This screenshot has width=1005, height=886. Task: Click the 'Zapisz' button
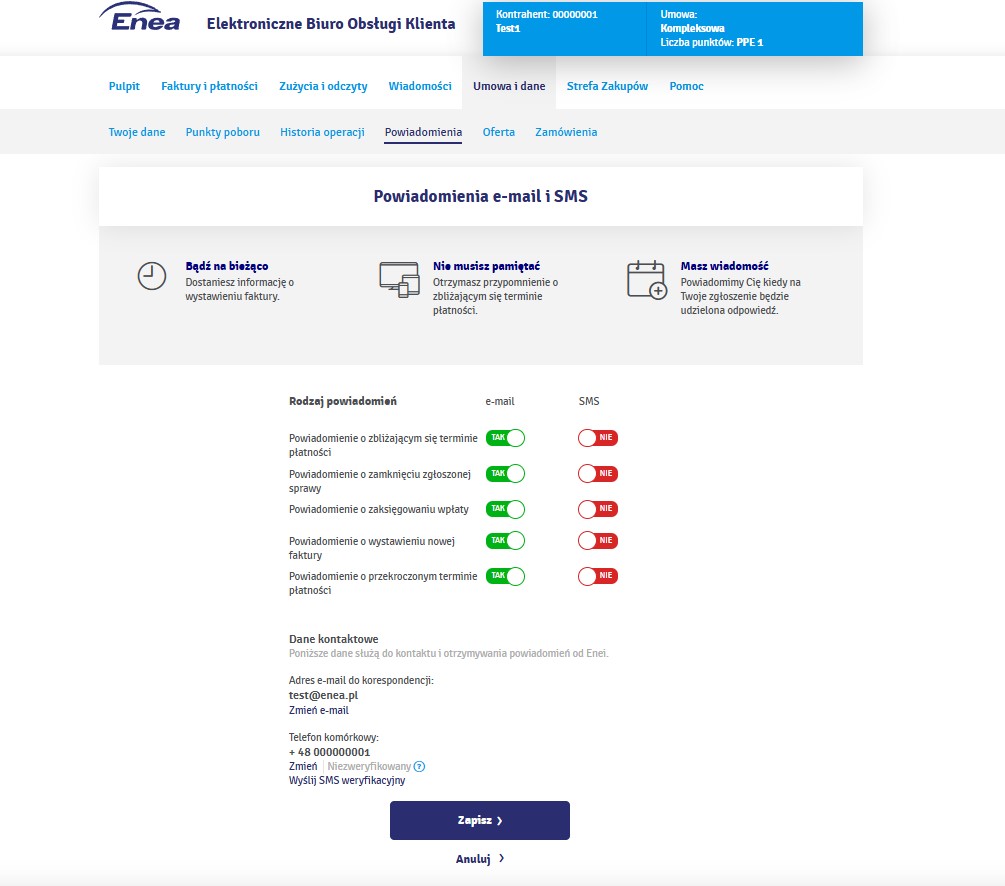[x=479, y=820]
